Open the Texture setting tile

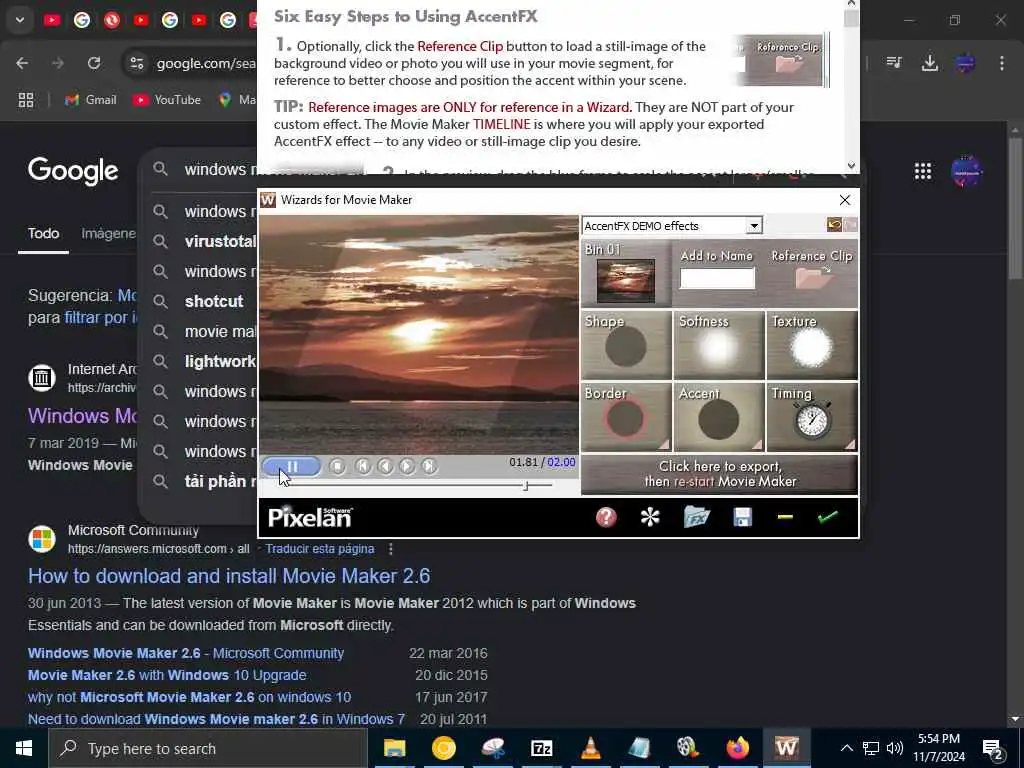[x=812, y=345]
